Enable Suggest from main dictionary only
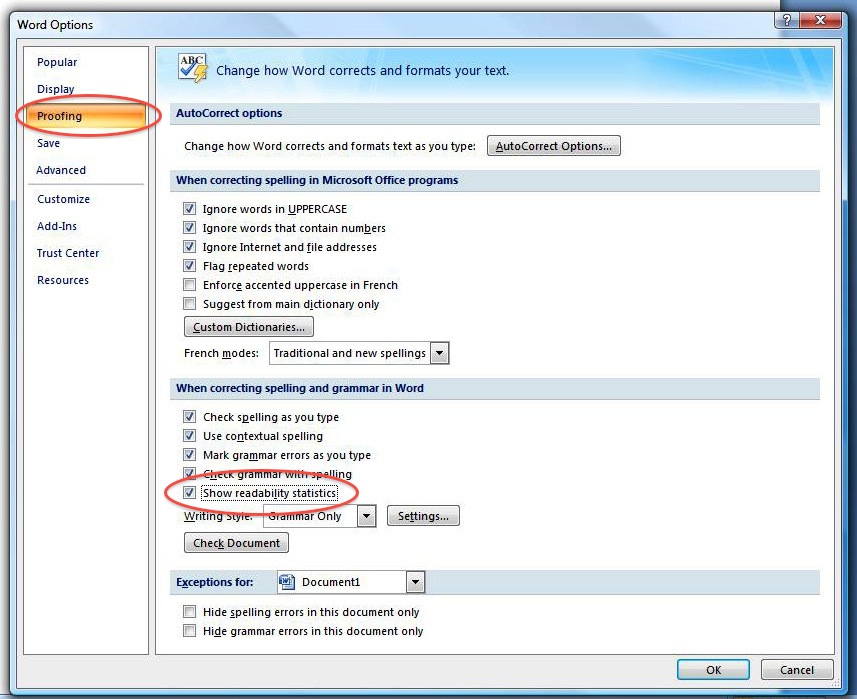The image size is (857, 699). tap(189, 304)
